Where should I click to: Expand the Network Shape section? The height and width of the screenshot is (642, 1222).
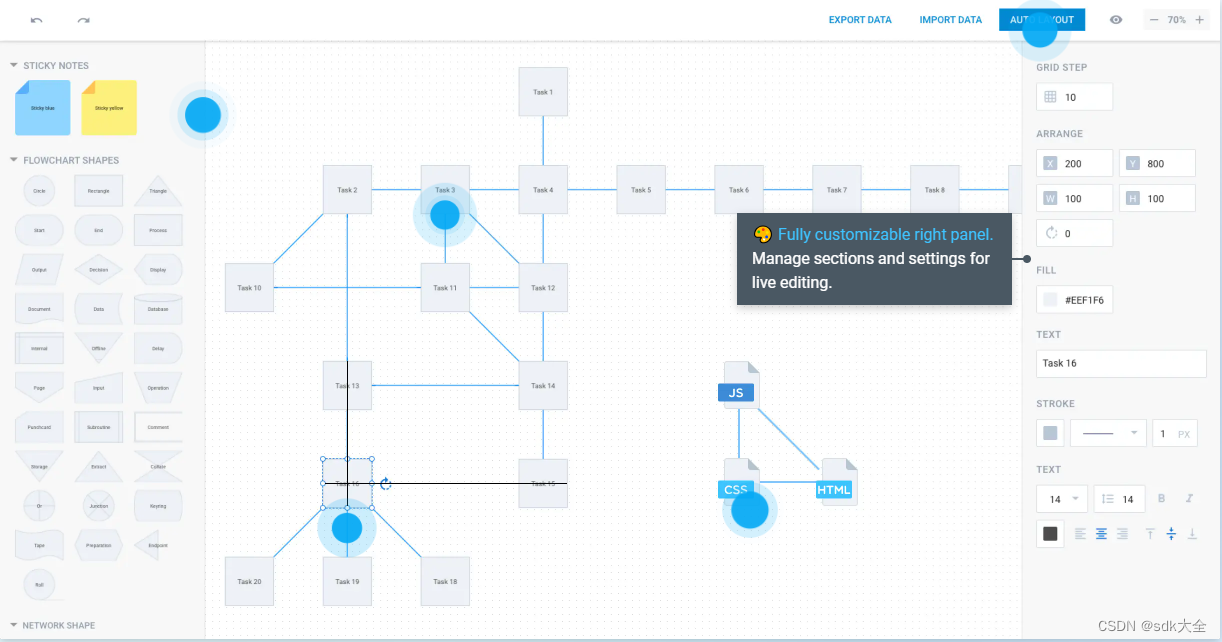pos(12,625)
